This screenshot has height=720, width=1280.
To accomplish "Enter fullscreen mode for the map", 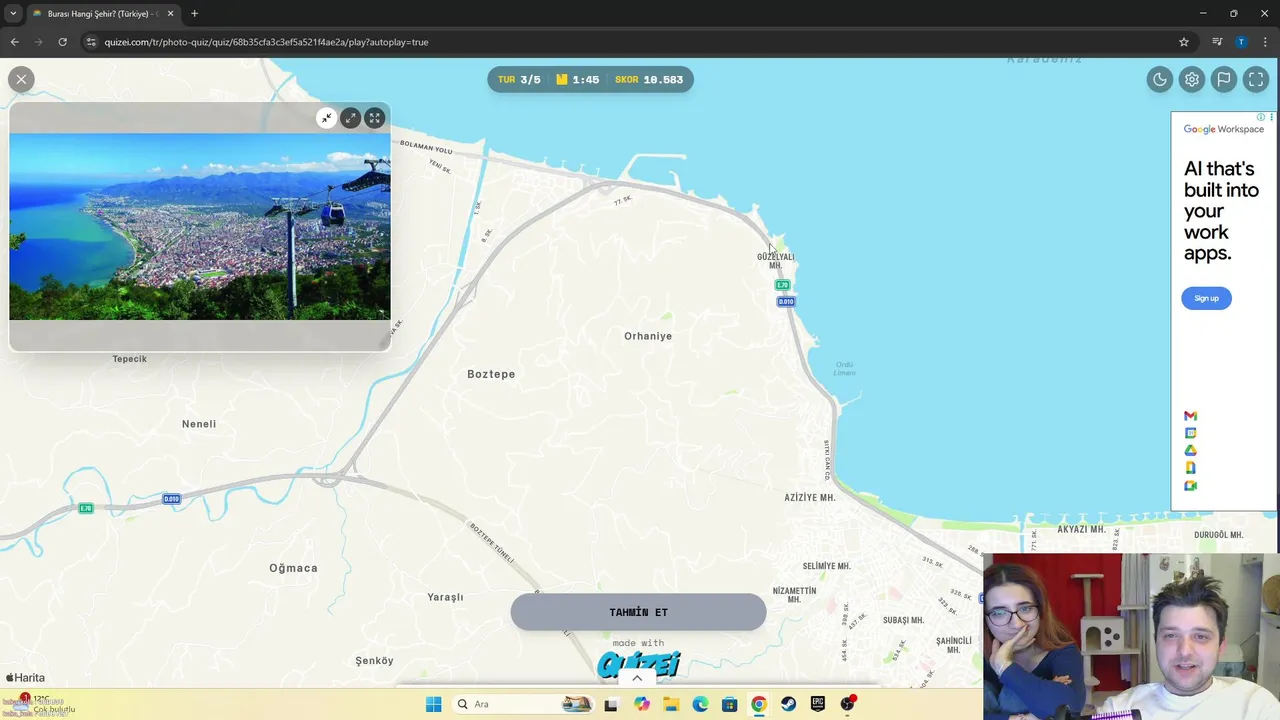I will point(1255,80).
